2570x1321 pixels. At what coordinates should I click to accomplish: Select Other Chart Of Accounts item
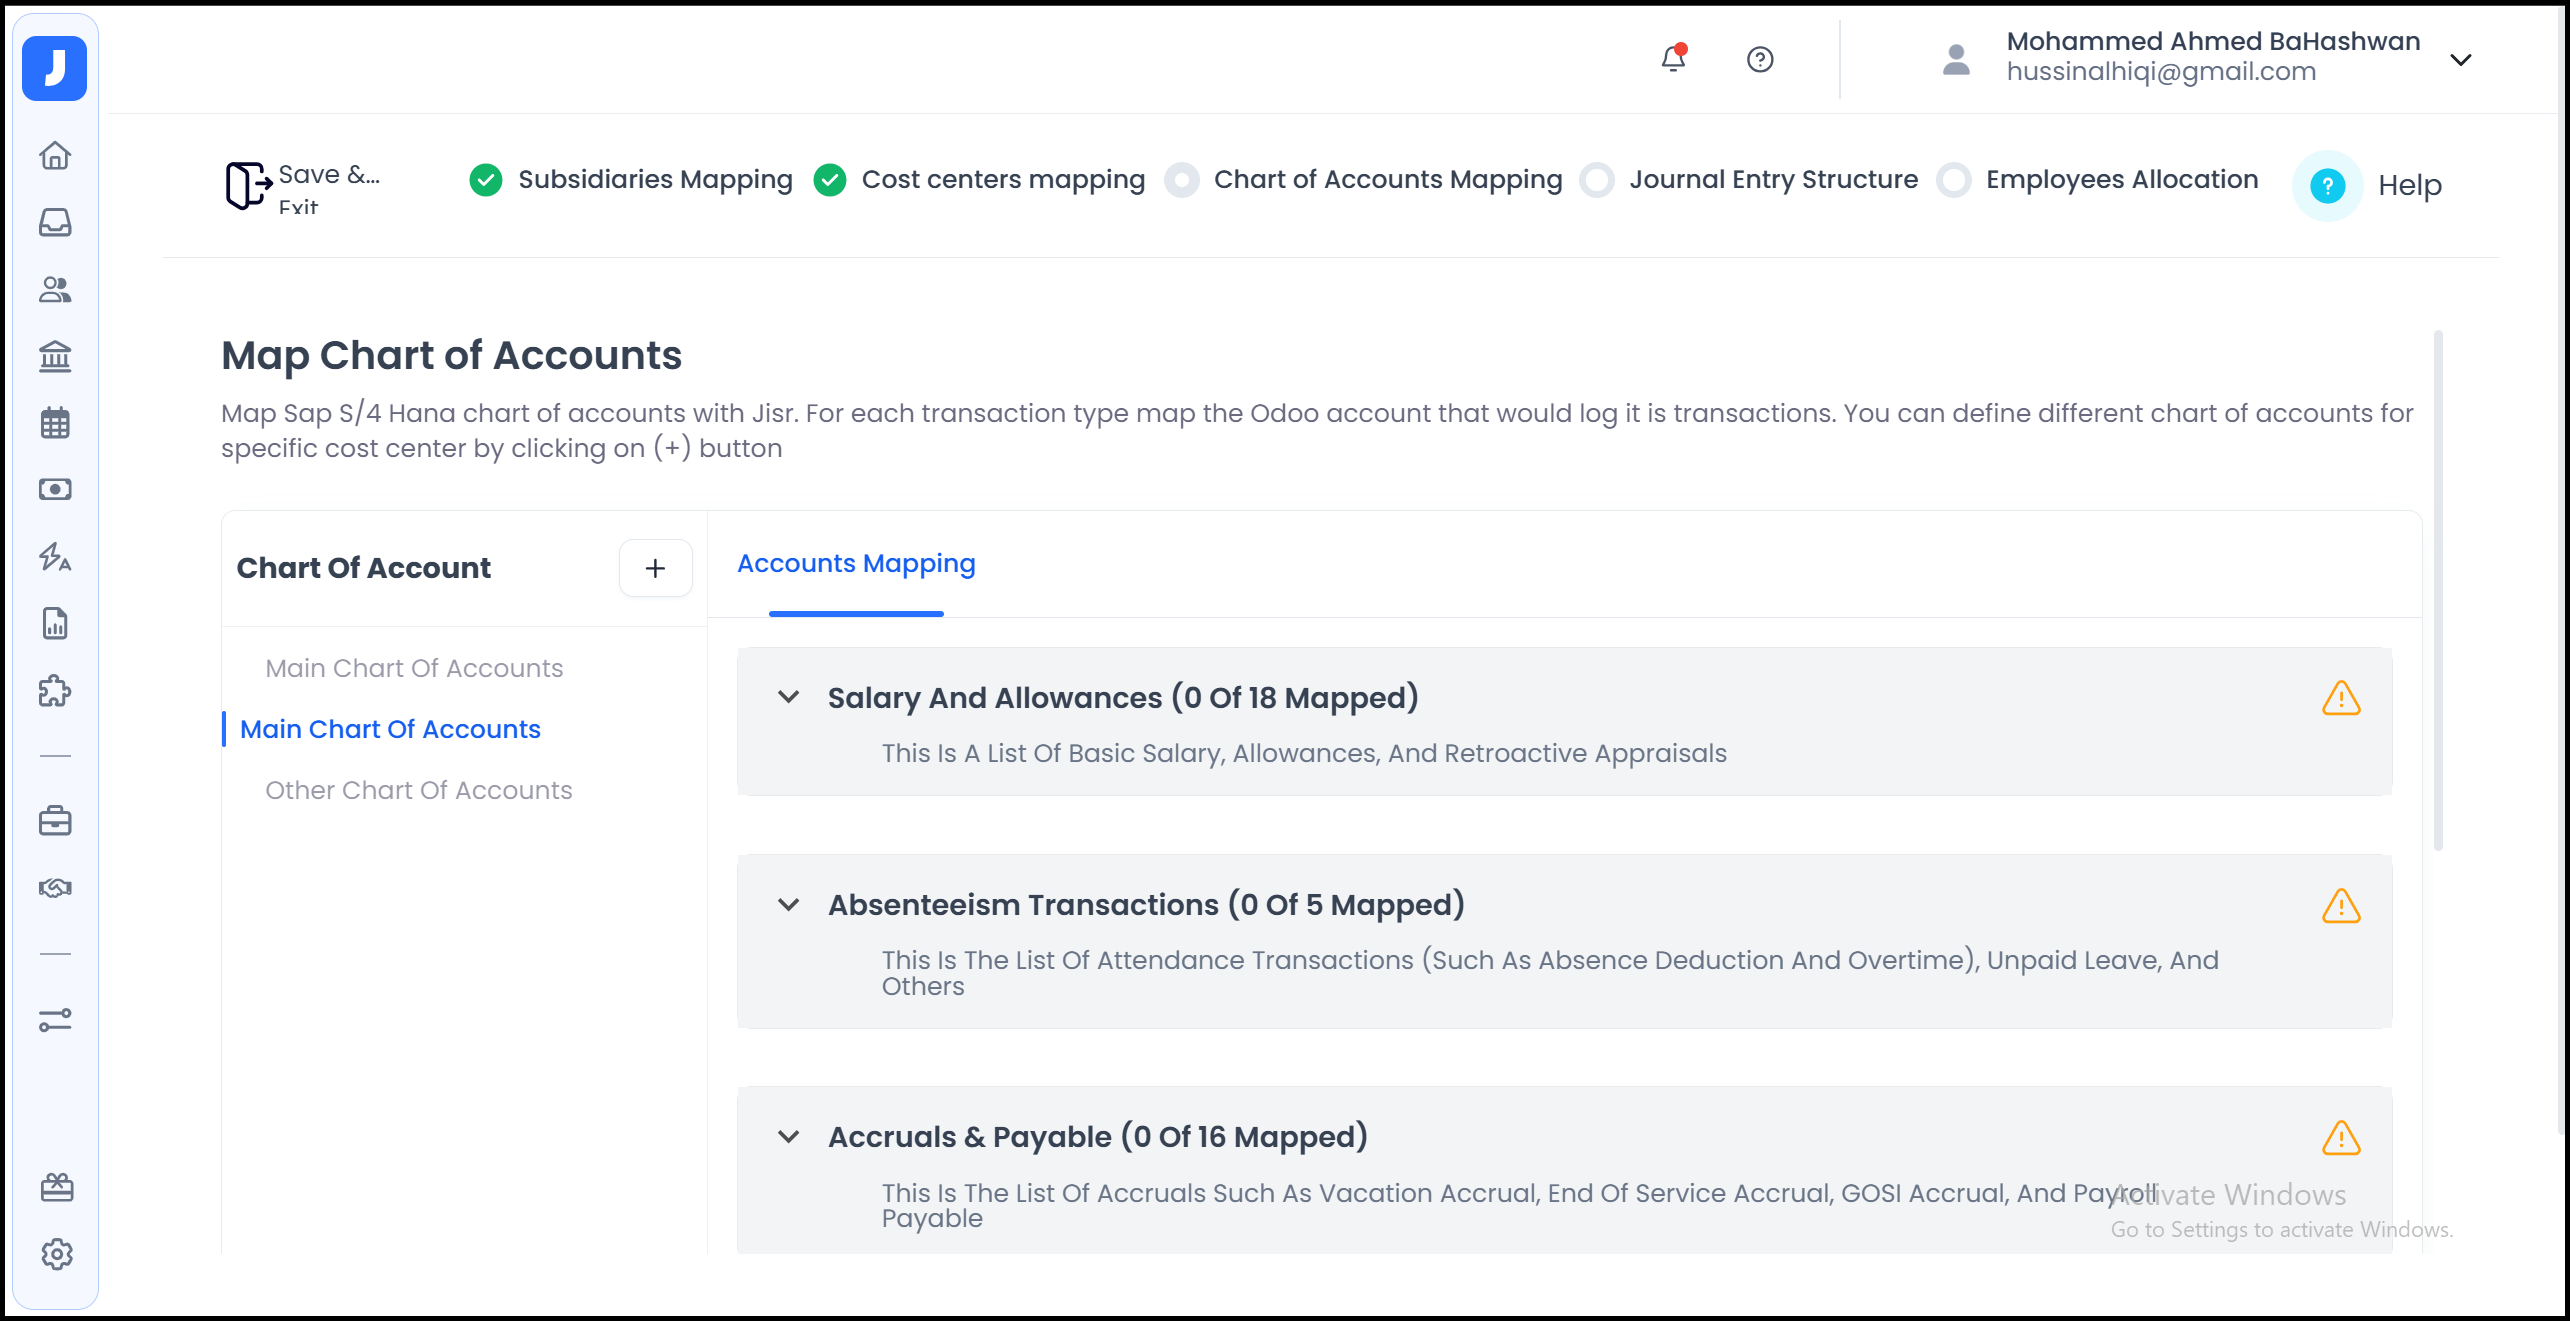coord(418,790)
